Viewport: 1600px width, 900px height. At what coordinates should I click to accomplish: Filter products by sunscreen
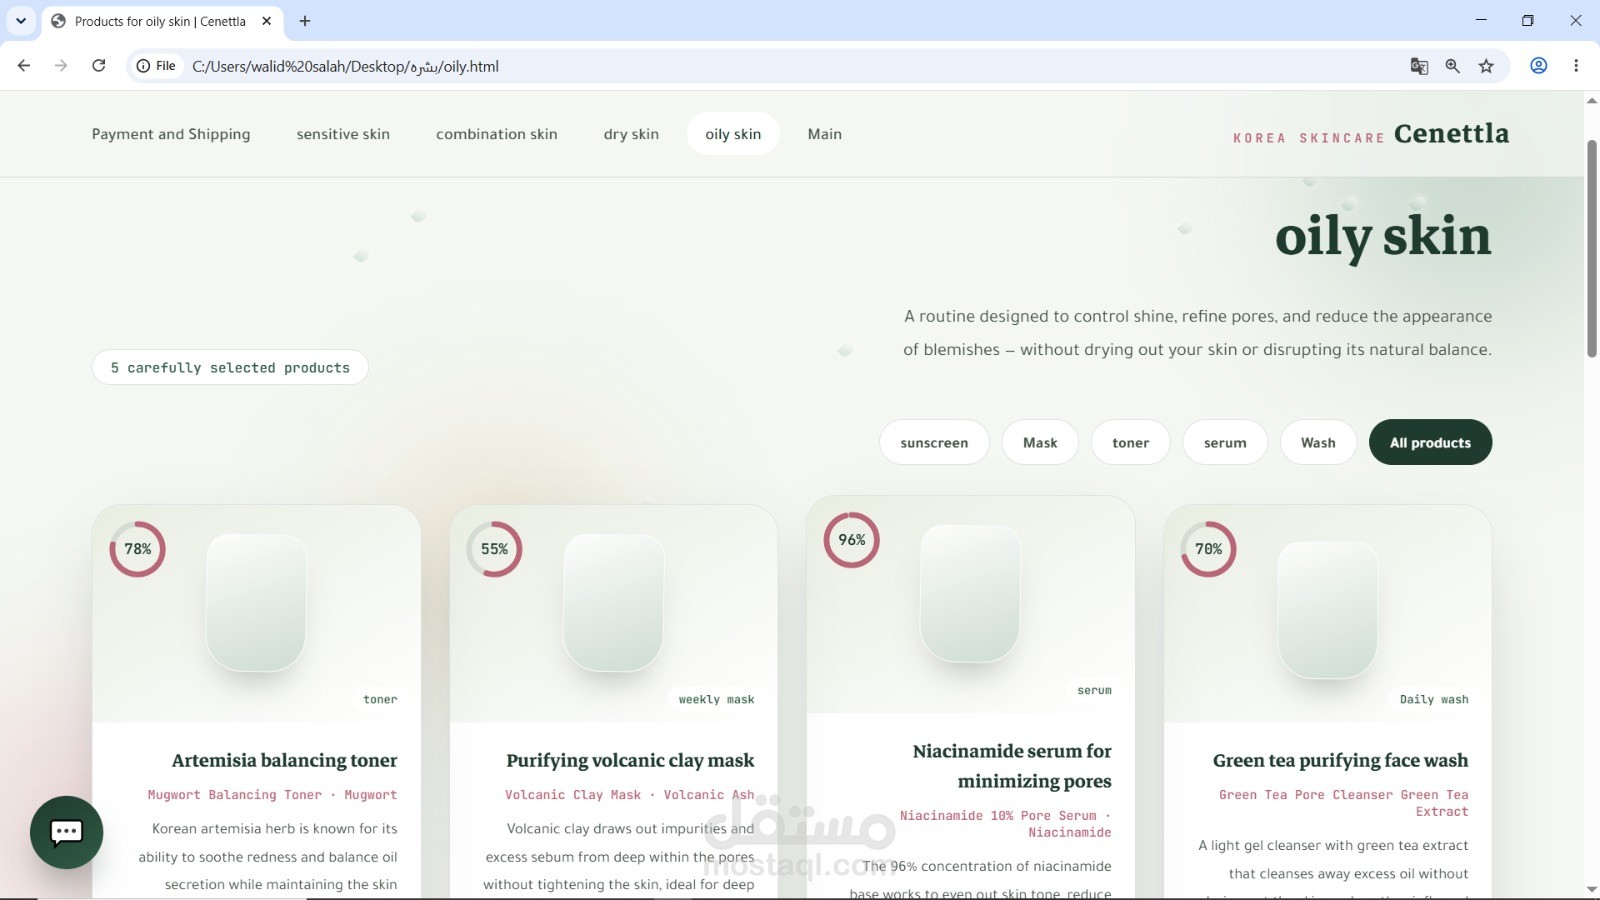pyautogui.click(x=934, y=442)
